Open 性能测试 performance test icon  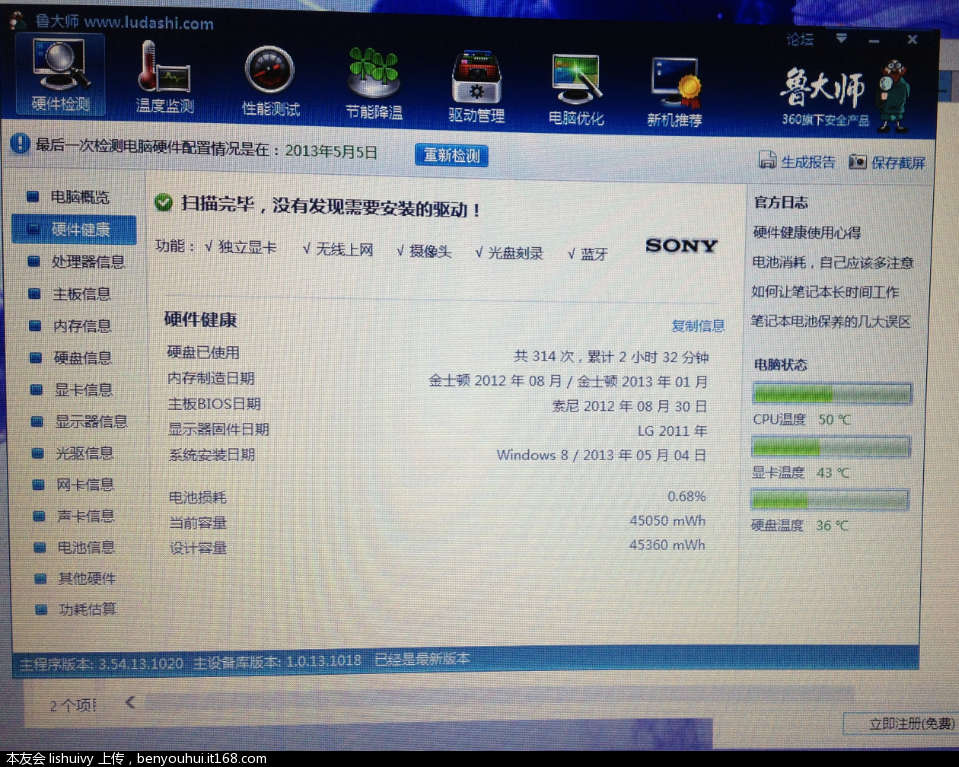[x=270, y=81]
